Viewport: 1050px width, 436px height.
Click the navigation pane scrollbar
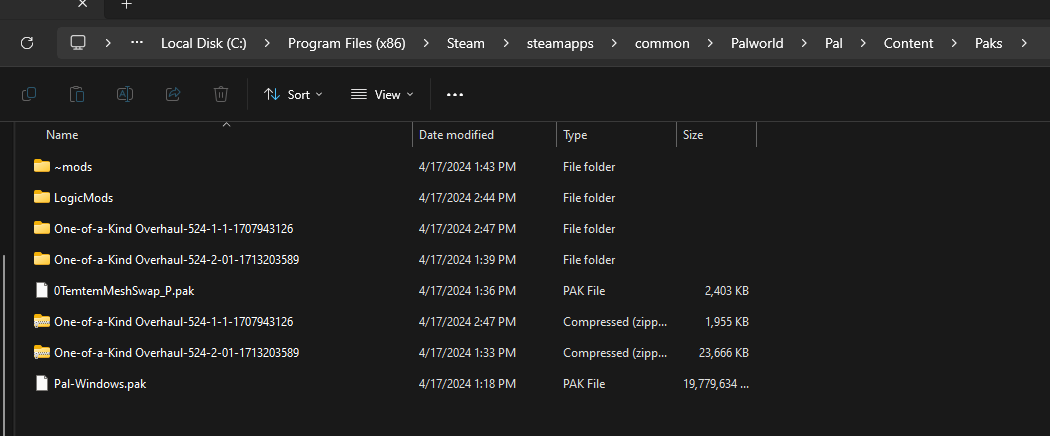[x=5, y=345]
